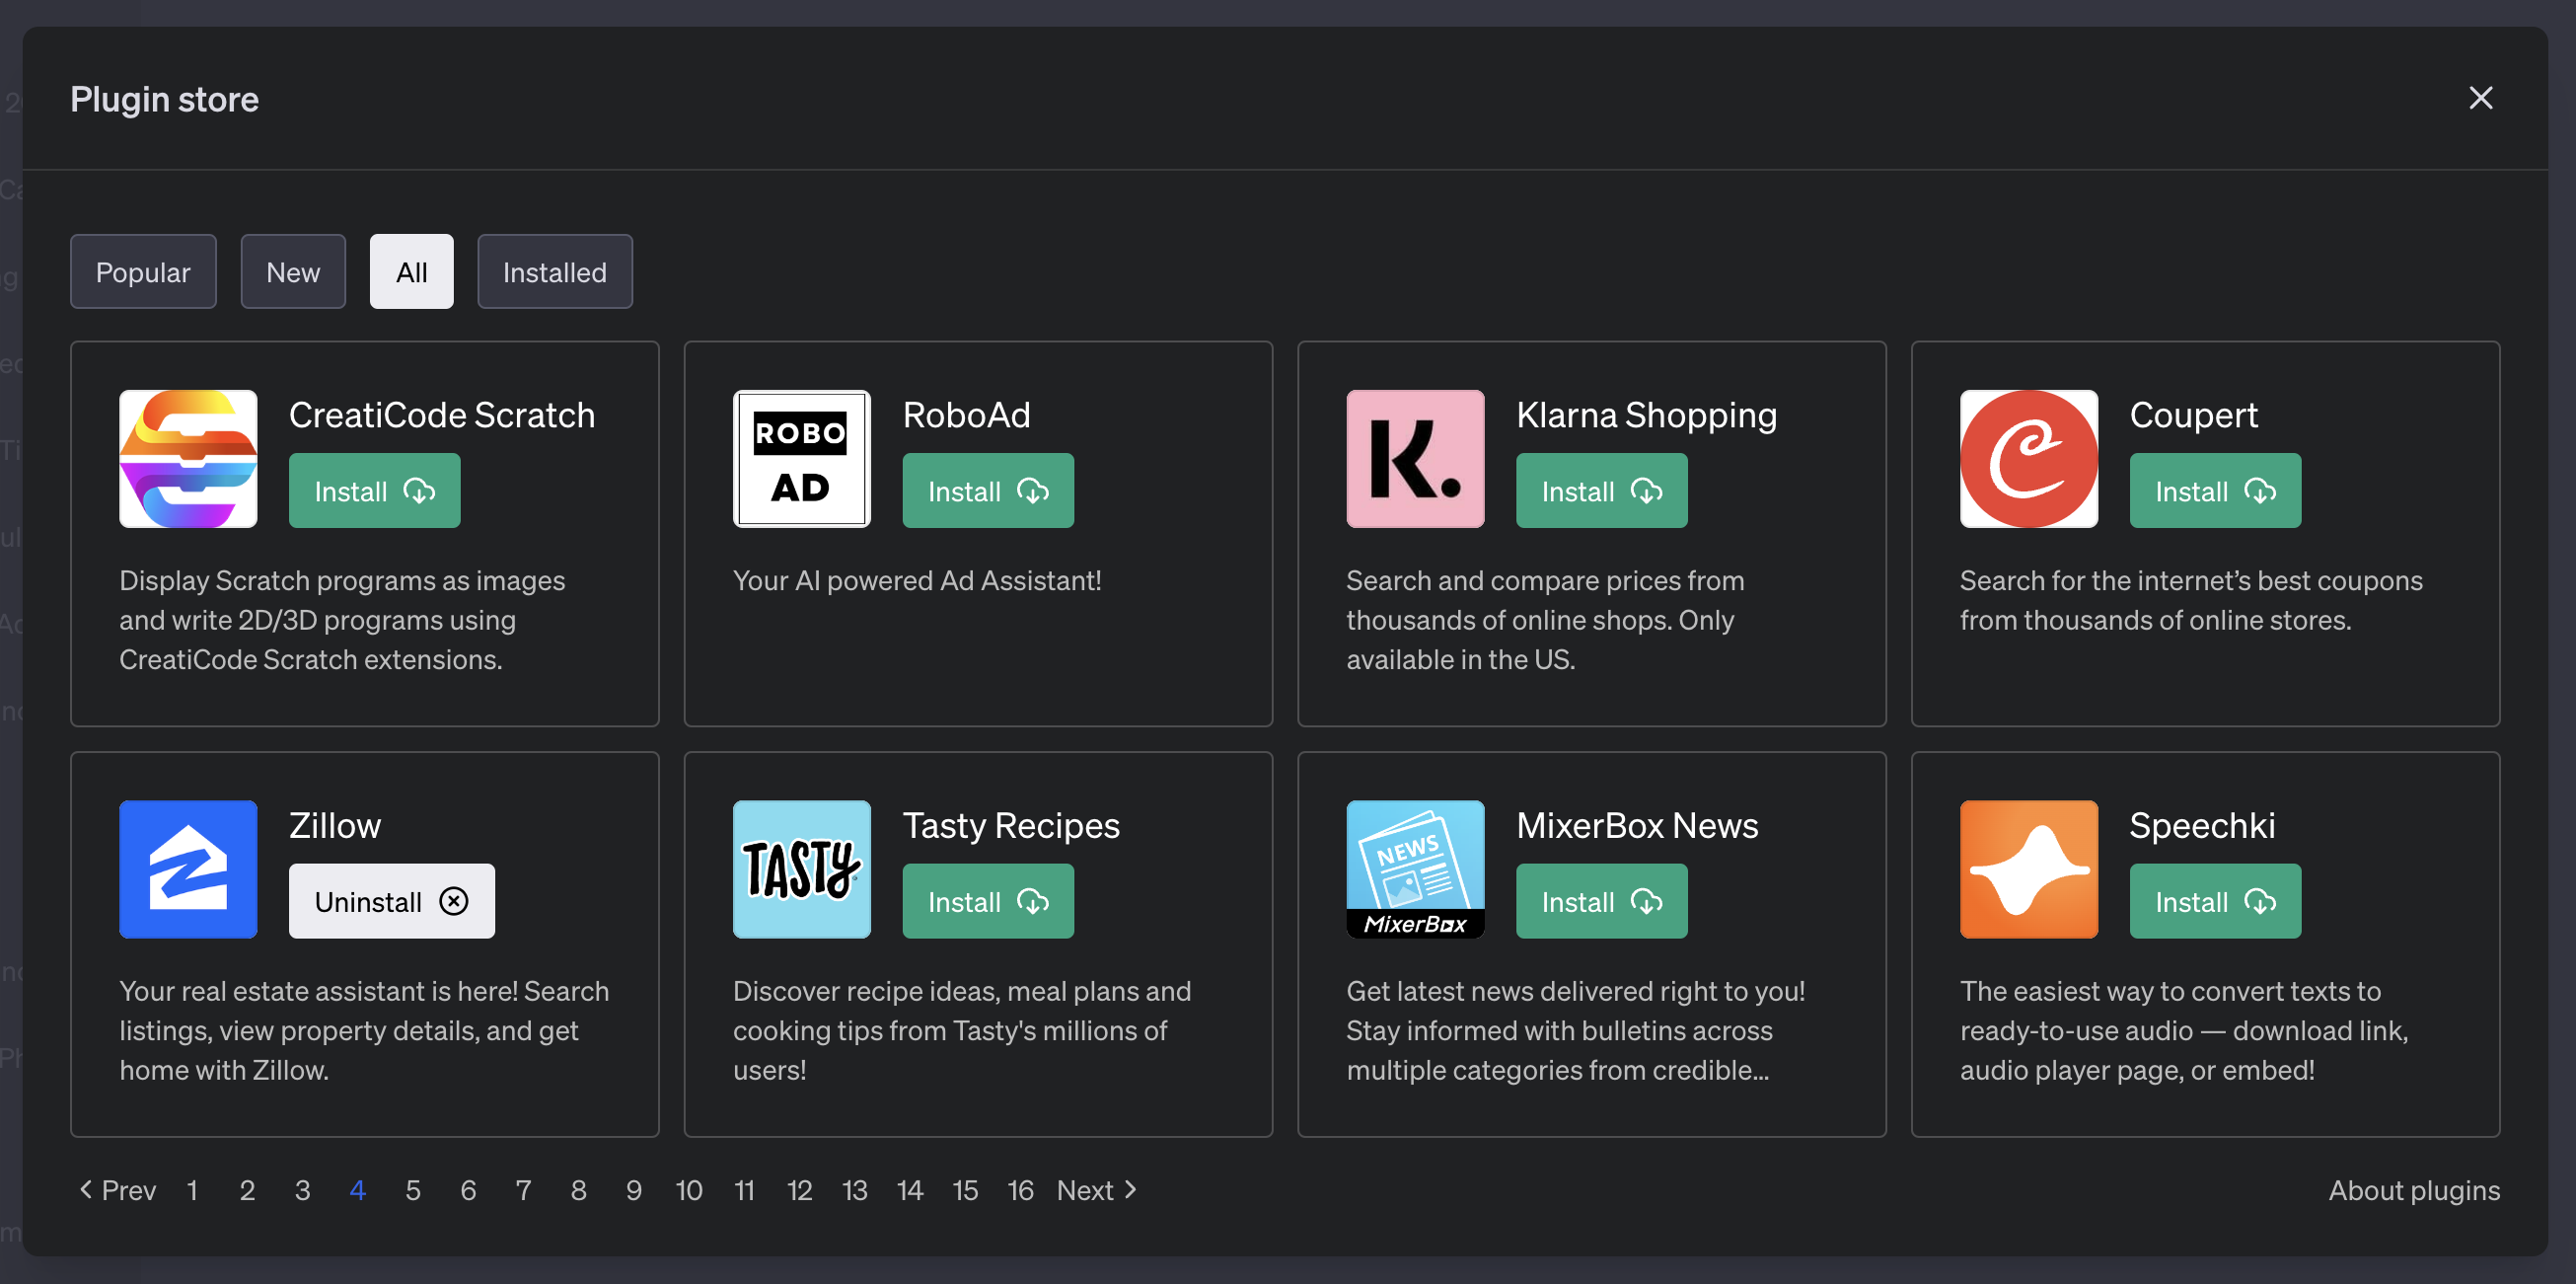Click the Coupert title text
The height and width of the screenshot is (1284, 2576).
[2193, 415]
